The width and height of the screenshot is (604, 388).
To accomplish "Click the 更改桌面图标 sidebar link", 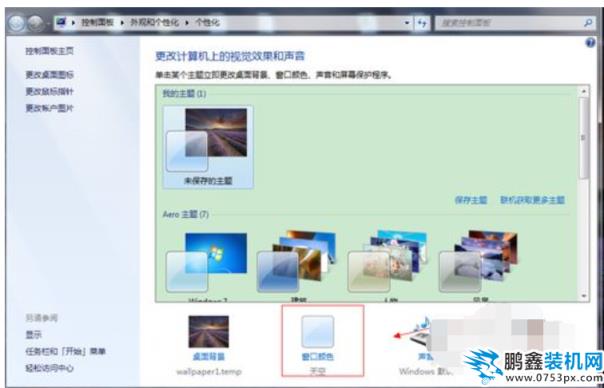I will 49,75.
